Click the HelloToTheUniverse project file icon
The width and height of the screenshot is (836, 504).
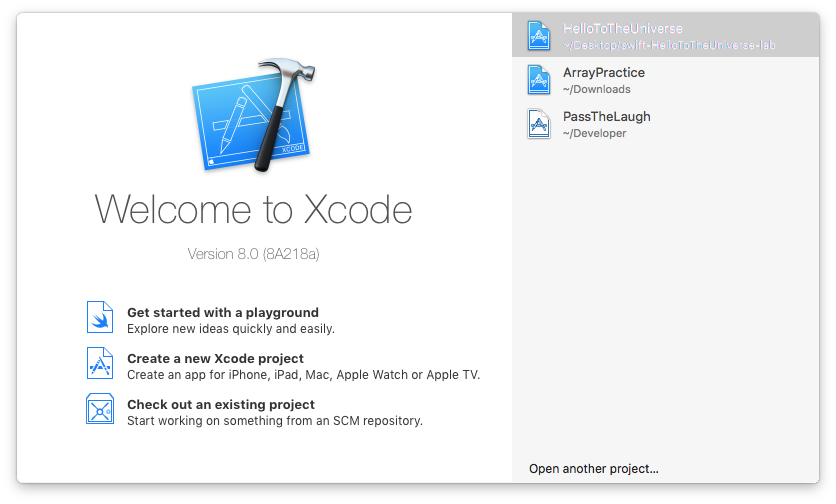(538, 35)
